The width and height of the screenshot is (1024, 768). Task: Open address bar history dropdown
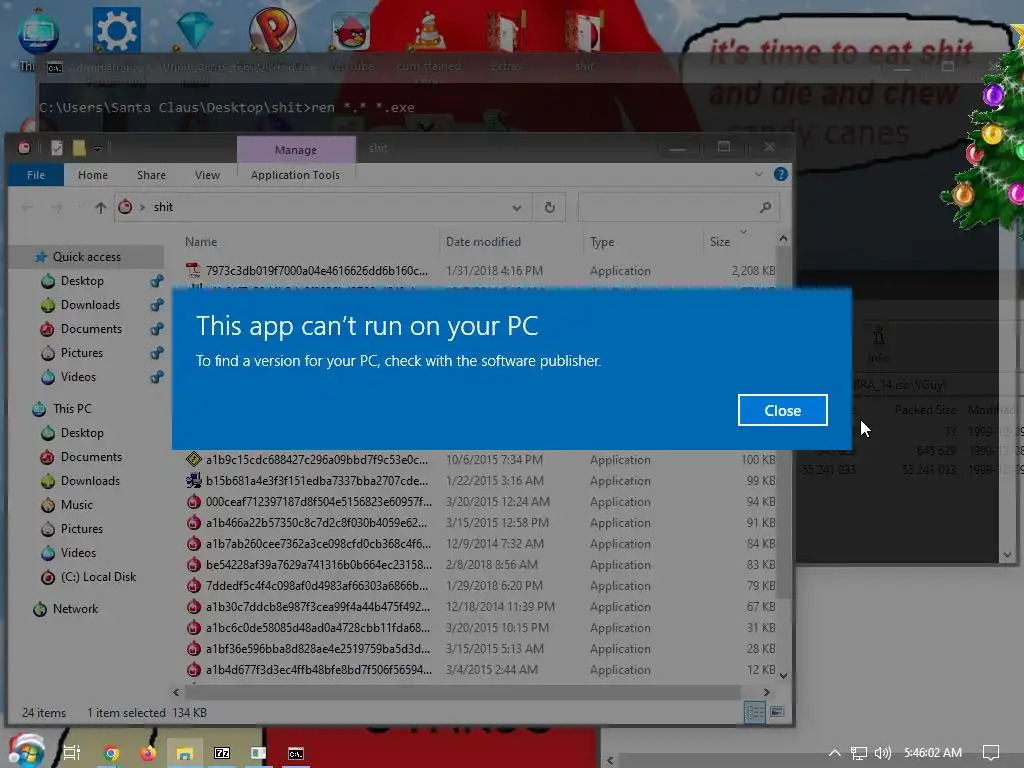point(517,208)
